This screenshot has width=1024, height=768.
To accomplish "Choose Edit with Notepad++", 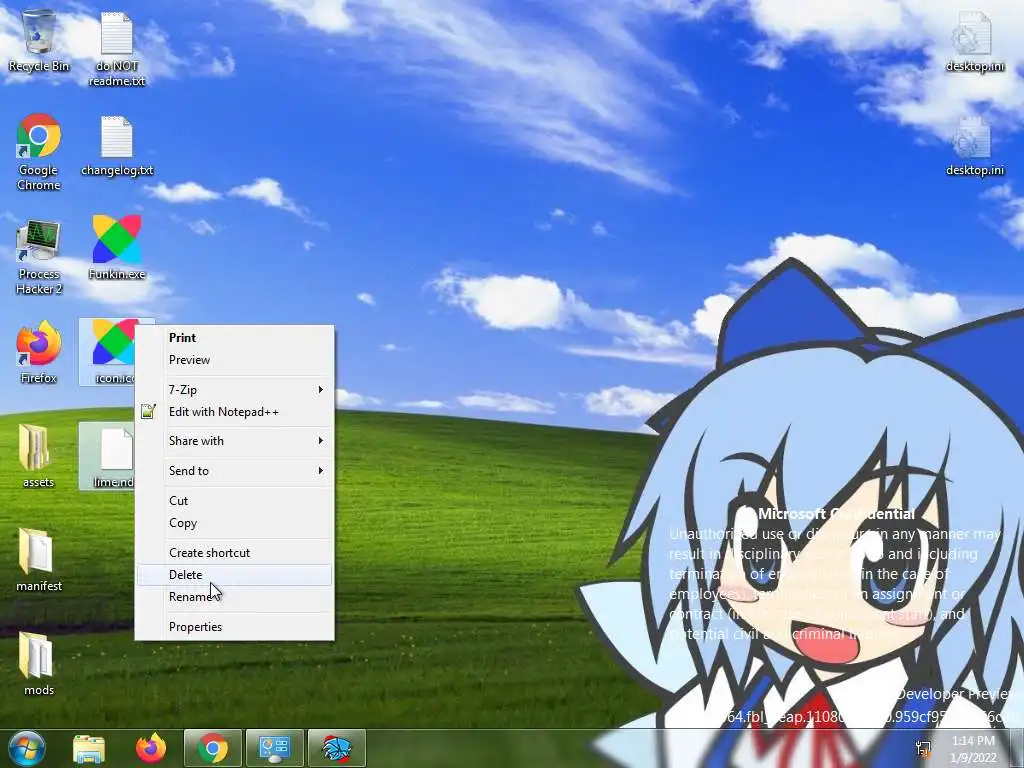I will [x=234, y=412].
